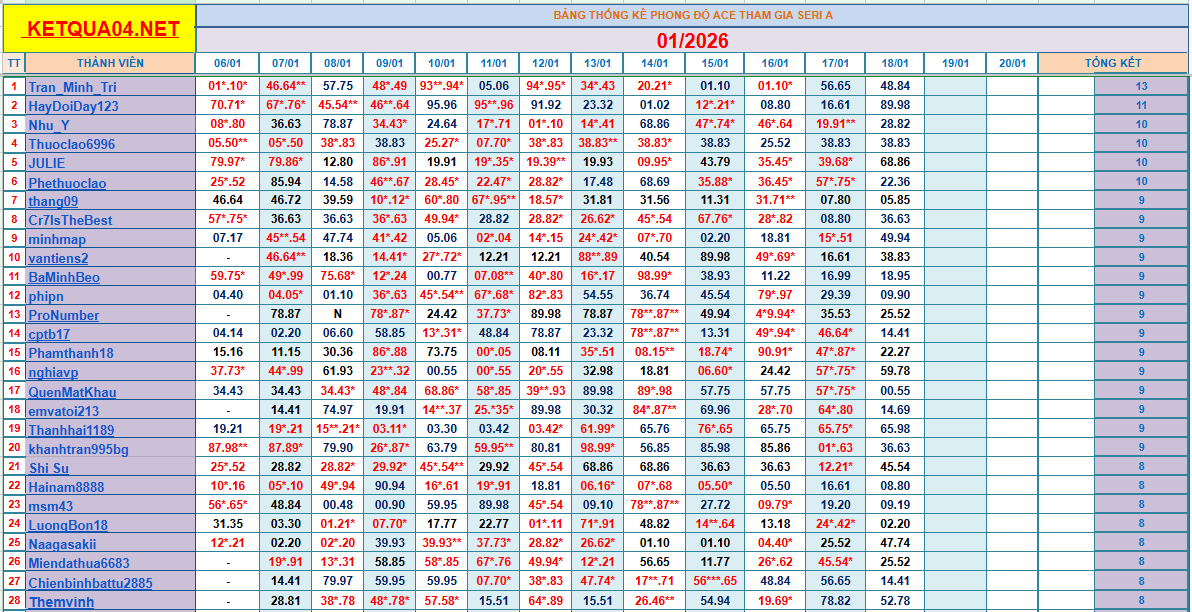Select the cell 19.91** in Nhu_Y row
Image resolution: width=1192 pixels, height=612 pixels.
(835, 125)
